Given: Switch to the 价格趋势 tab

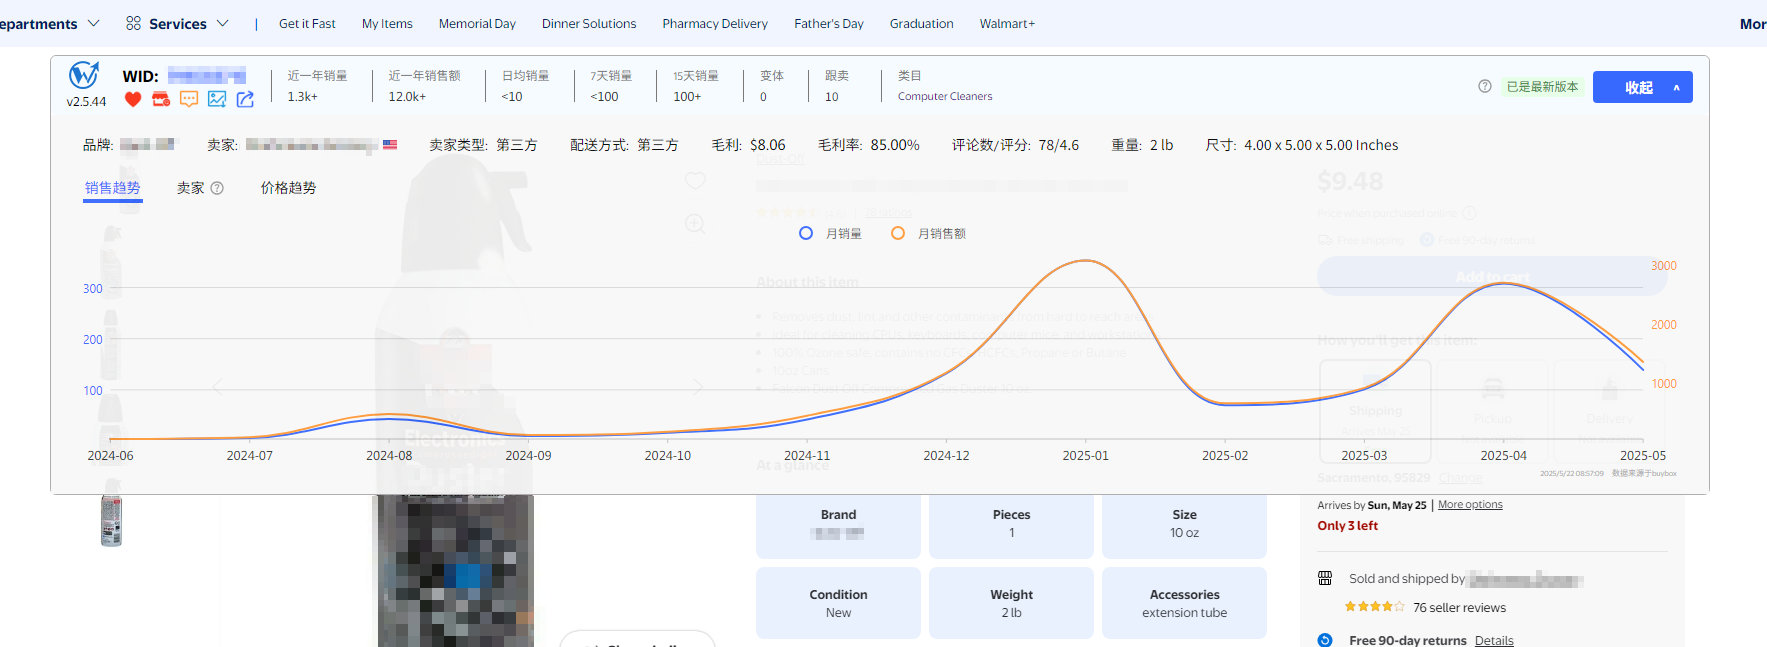Looking at the screenshot, I should pyautogui.click(x=288, y=188).
